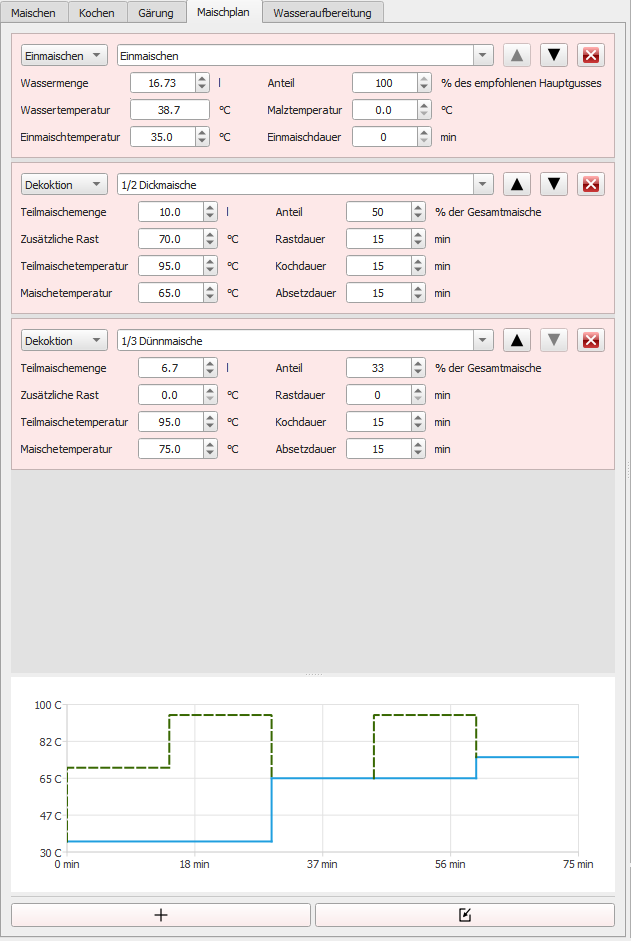Move Einmaischen step down with arrow
This screenshot has height=941, width=631.
click(x=554, y=56)
